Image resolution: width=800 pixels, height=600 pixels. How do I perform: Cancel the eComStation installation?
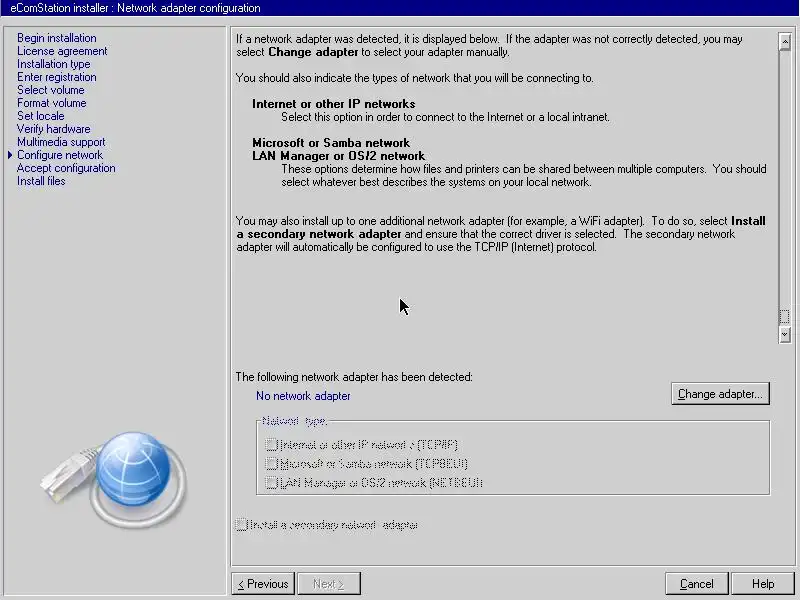696,584
